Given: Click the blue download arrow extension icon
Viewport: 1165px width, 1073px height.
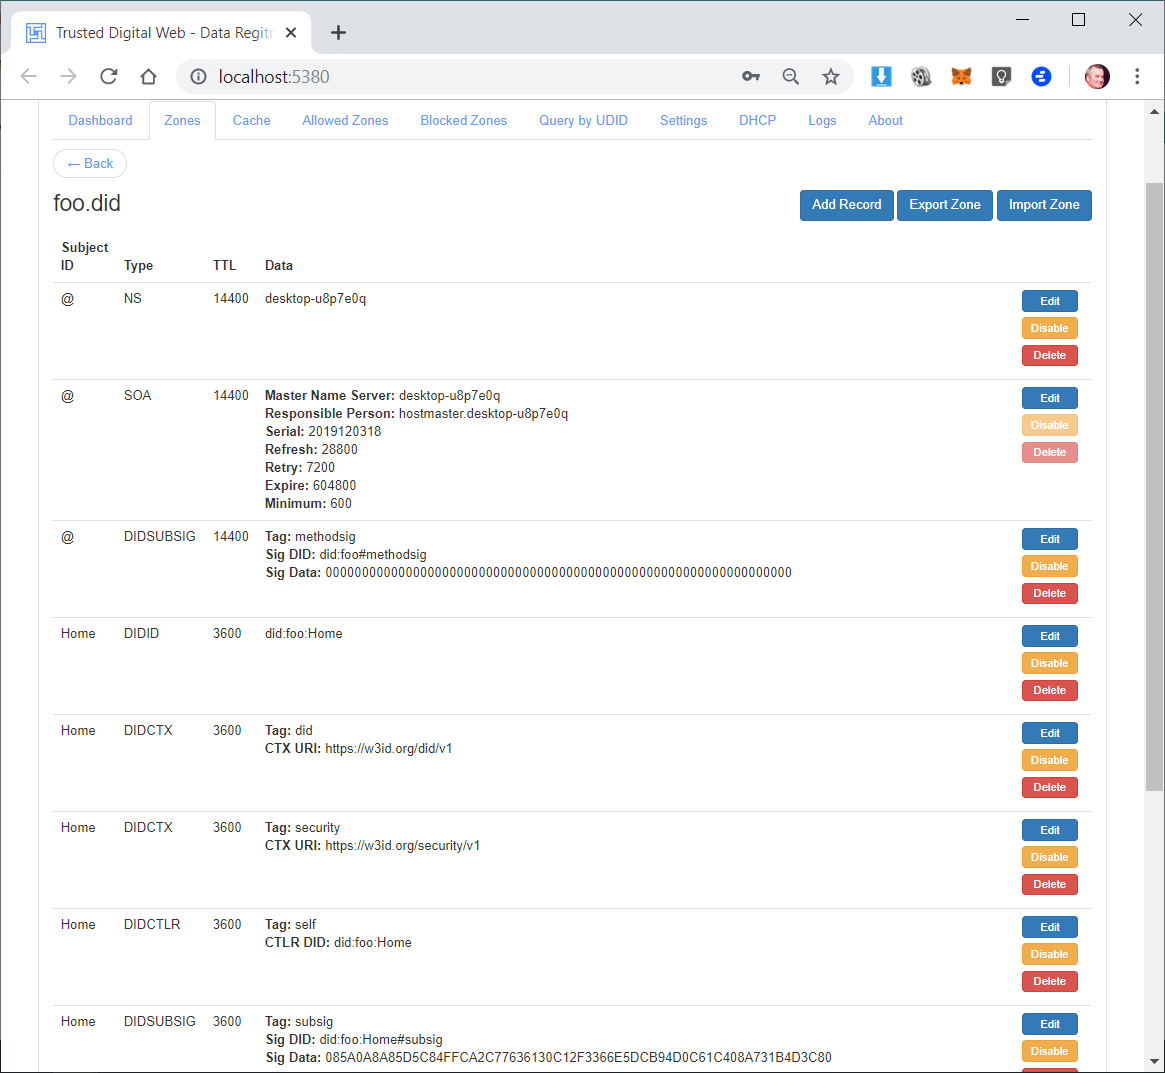Looking at the screenshot, I should click(881, 77).
